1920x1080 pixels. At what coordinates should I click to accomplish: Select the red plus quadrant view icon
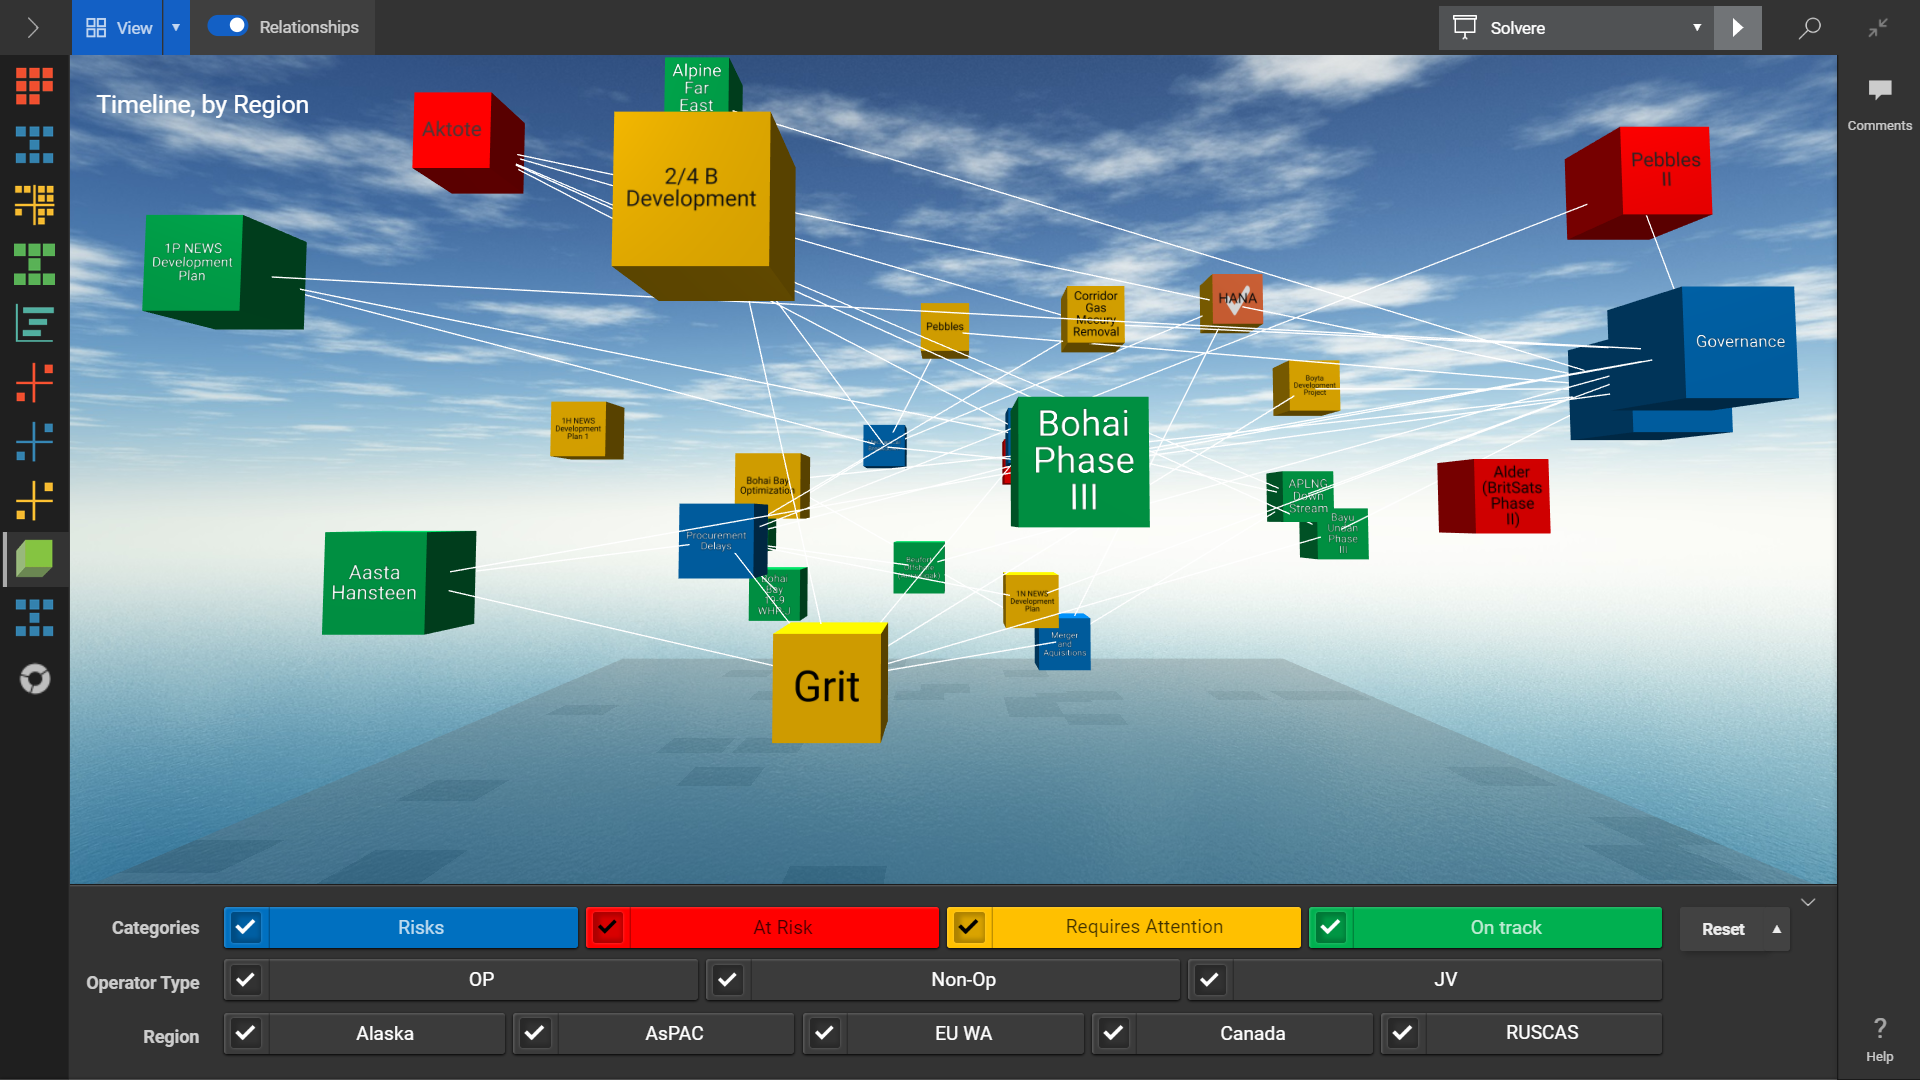pyautogui.click(x=34, y=382)
